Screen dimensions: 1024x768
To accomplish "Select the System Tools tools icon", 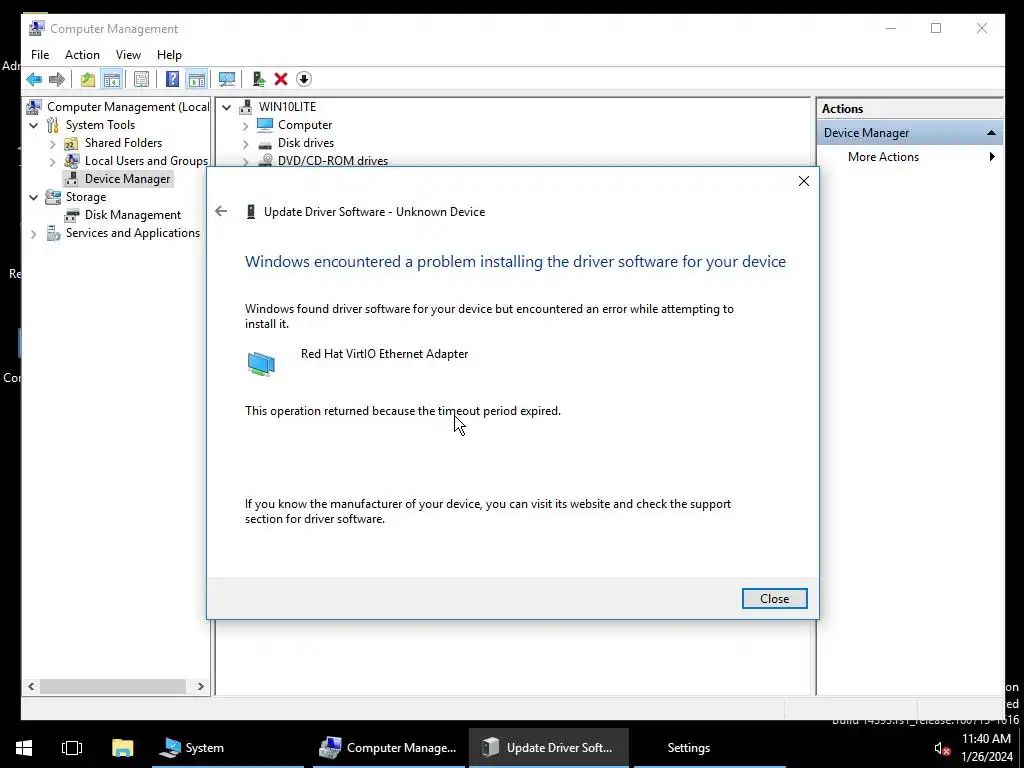I will (52, 125).
